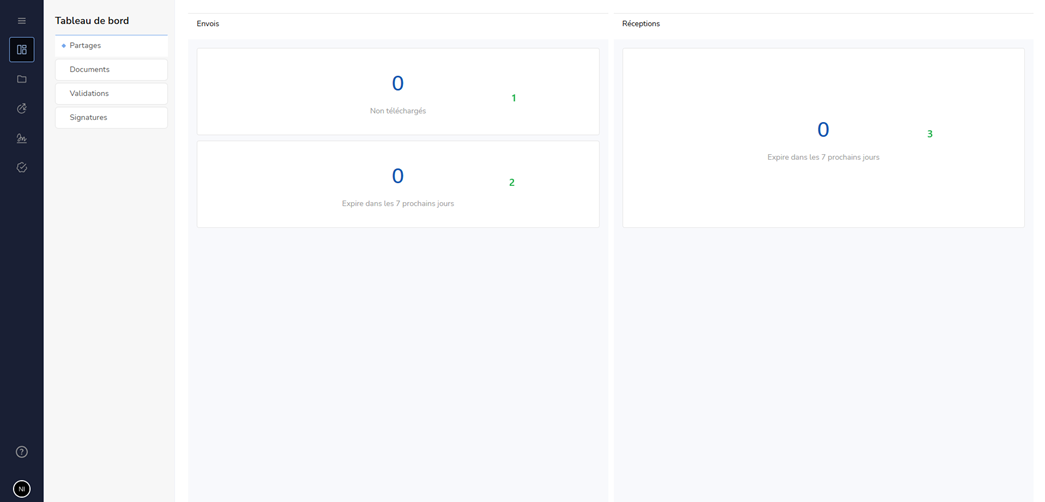Screen dimensions: 1045x502
Task: Open the folder icon for documents
Action: coord(22,79)
